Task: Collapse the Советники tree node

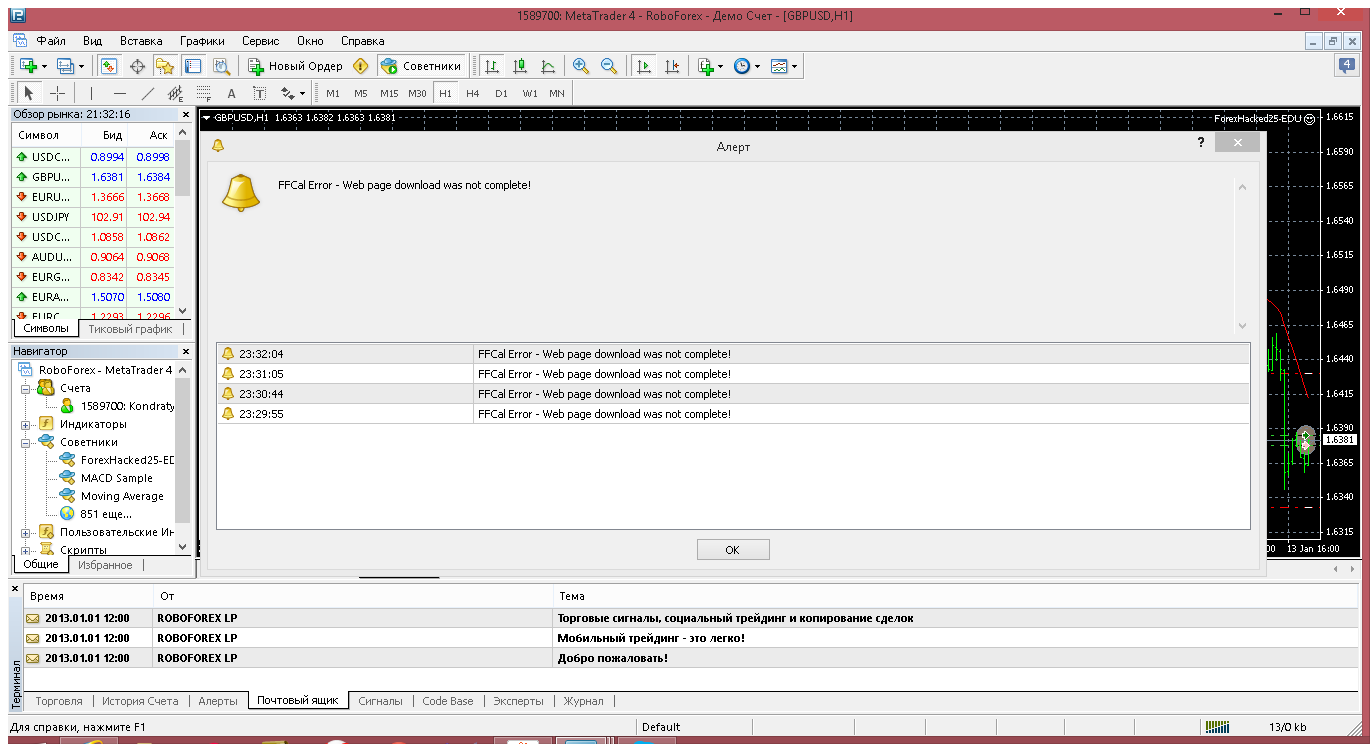Action: point(26,442)
